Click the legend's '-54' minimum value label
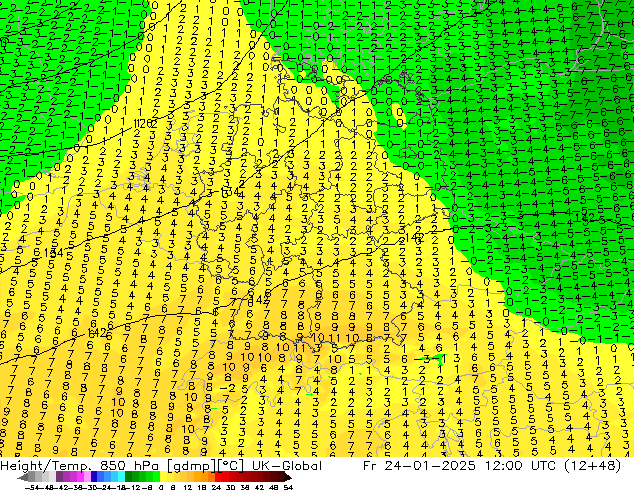634x490 pixels. coord(32,487)
